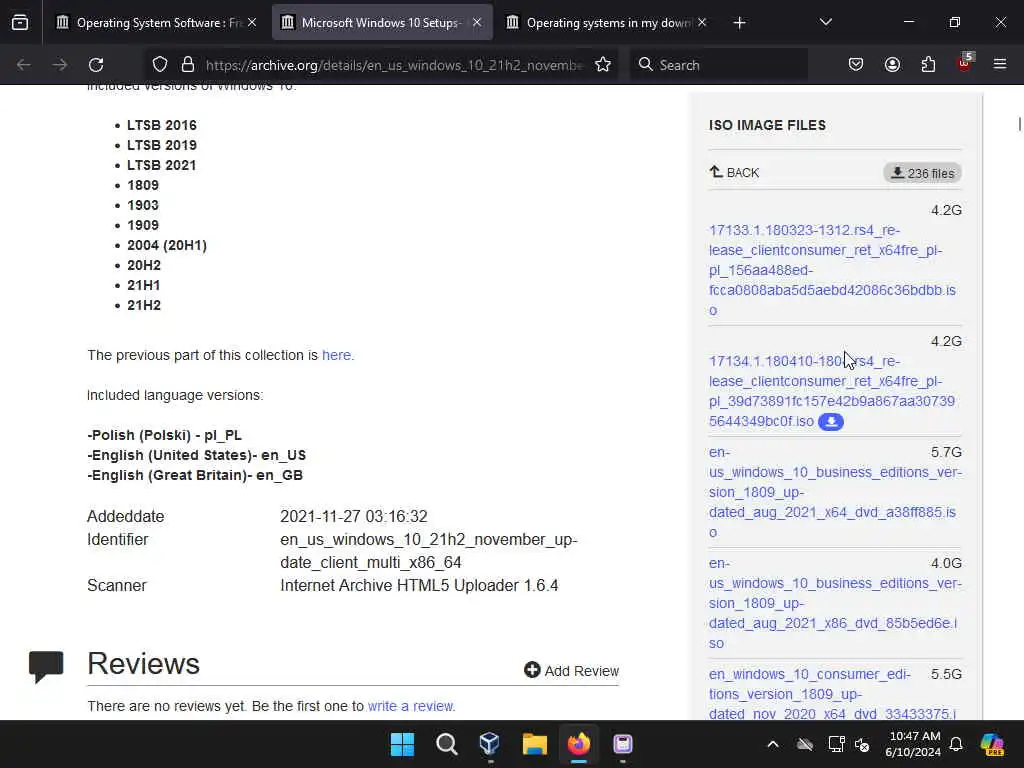
Task: Click the ISO IMAGE FILES heading
Action: [x=767, y=125]
